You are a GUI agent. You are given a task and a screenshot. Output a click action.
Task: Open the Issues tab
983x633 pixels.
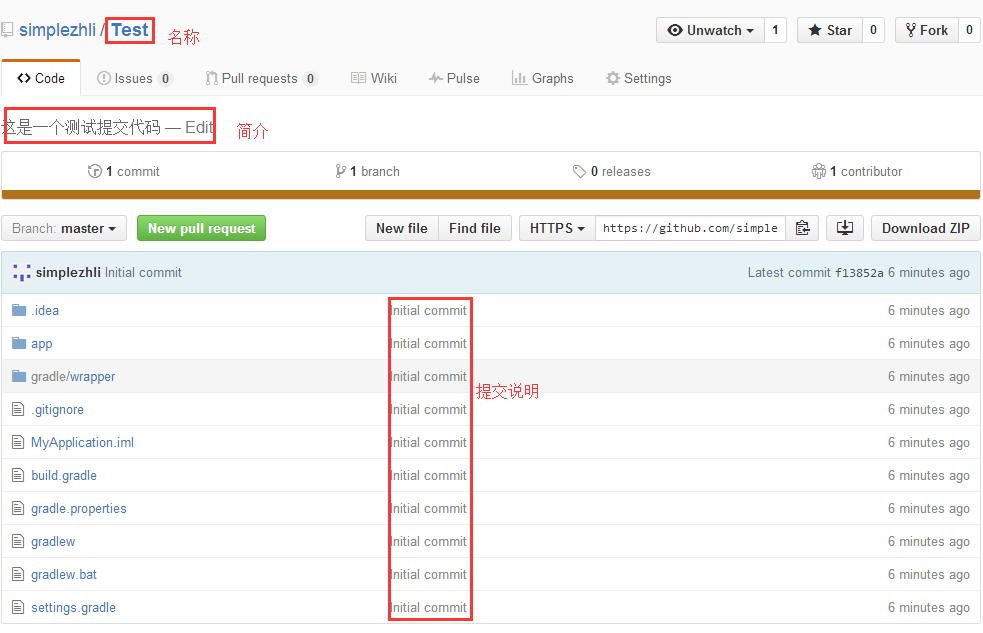tap(134, 78)
